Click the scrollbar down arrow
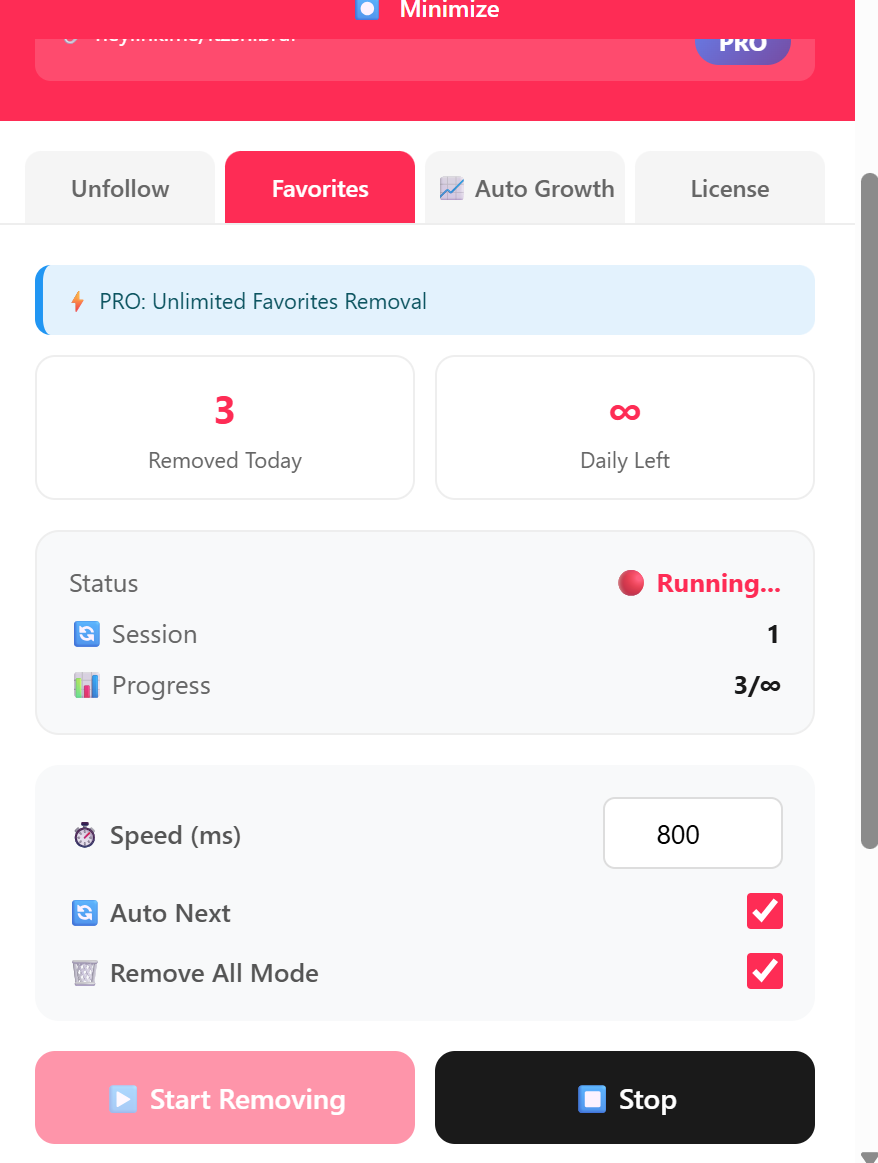Image resolution: width=878 pixels, height=1163 pixels. [x=870, y=1156]
